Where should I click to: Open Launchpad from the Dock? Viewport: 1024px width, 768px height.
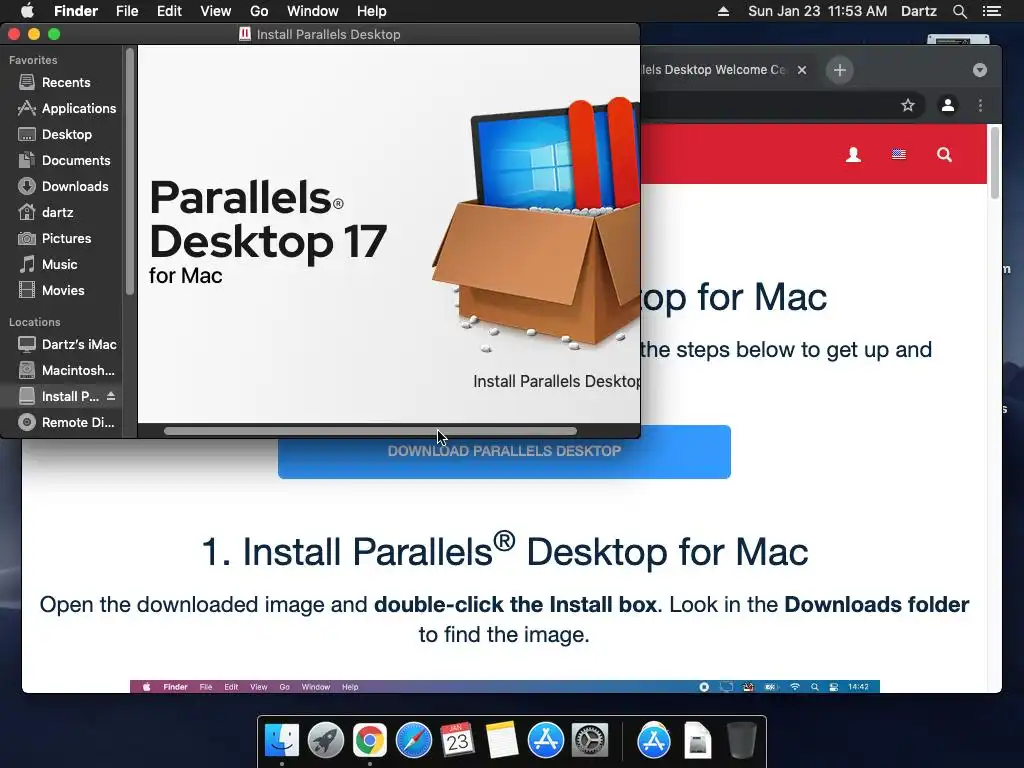pos(326,741)
